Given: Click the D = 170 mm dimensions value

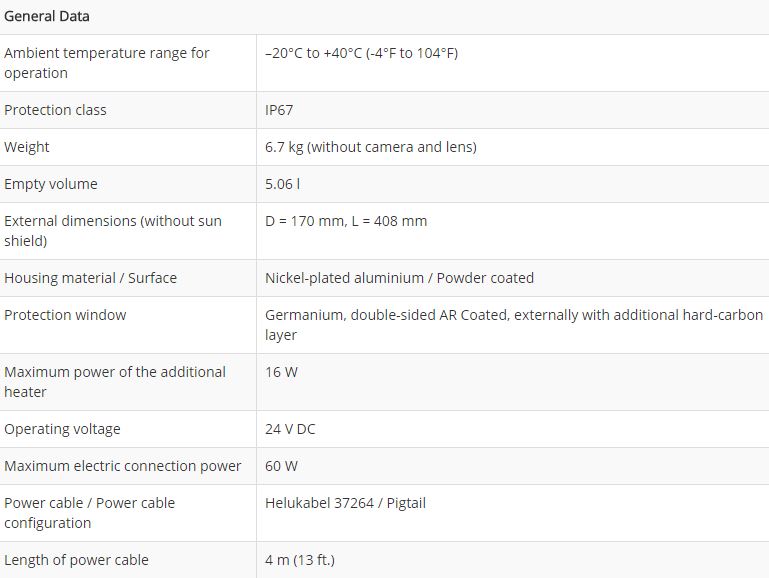Looking at the screenshot, I should pos(346,221).
